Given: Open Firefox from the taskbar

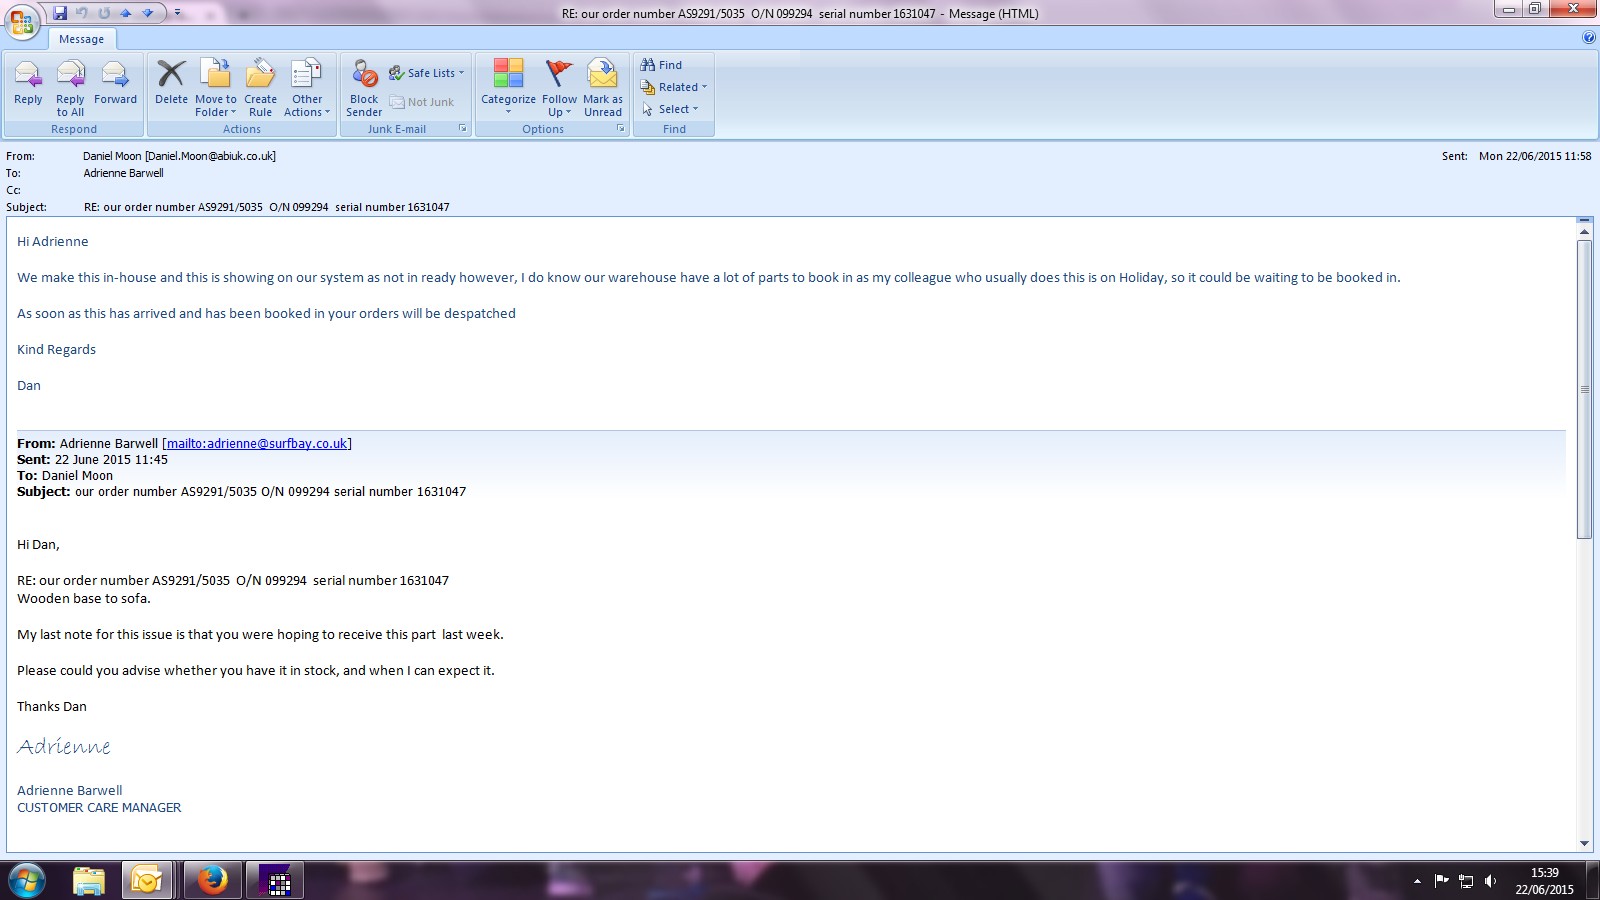Looking at the screenshot, I should click(212, 881).
